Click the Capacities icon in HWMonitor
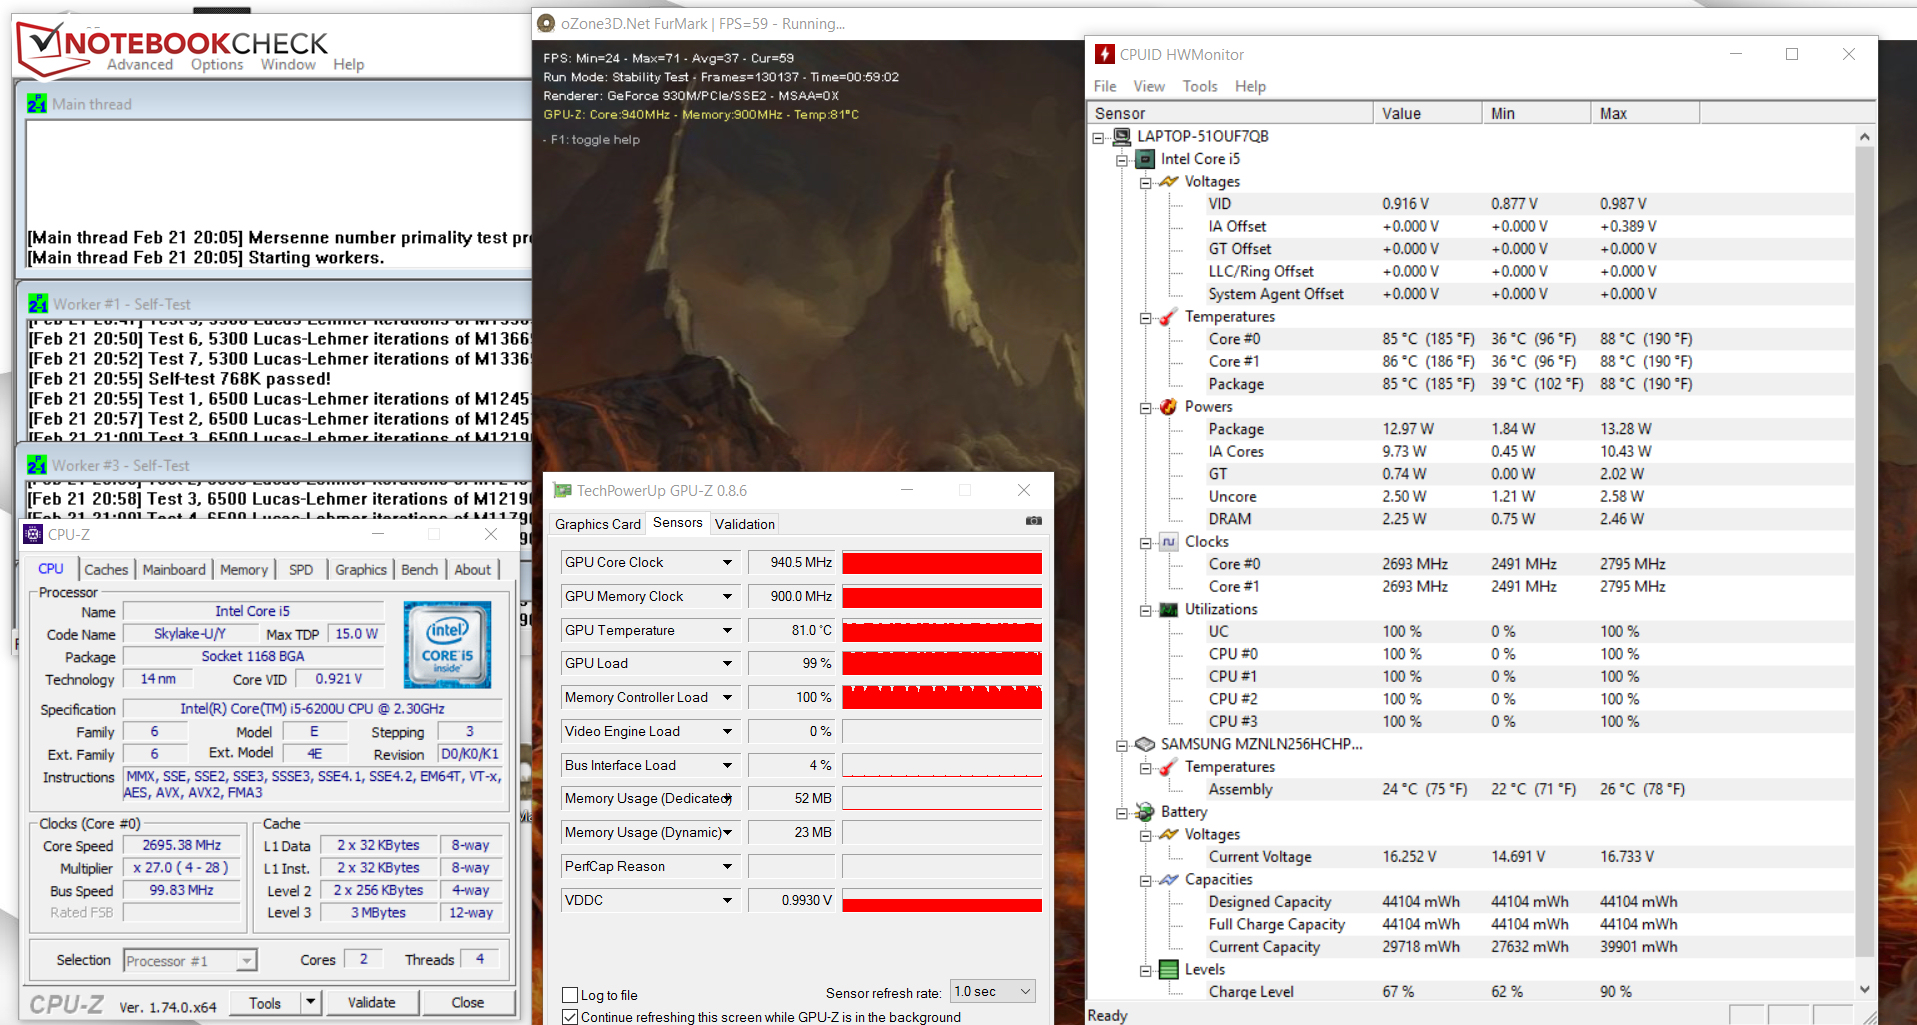 pos(1168,879)
